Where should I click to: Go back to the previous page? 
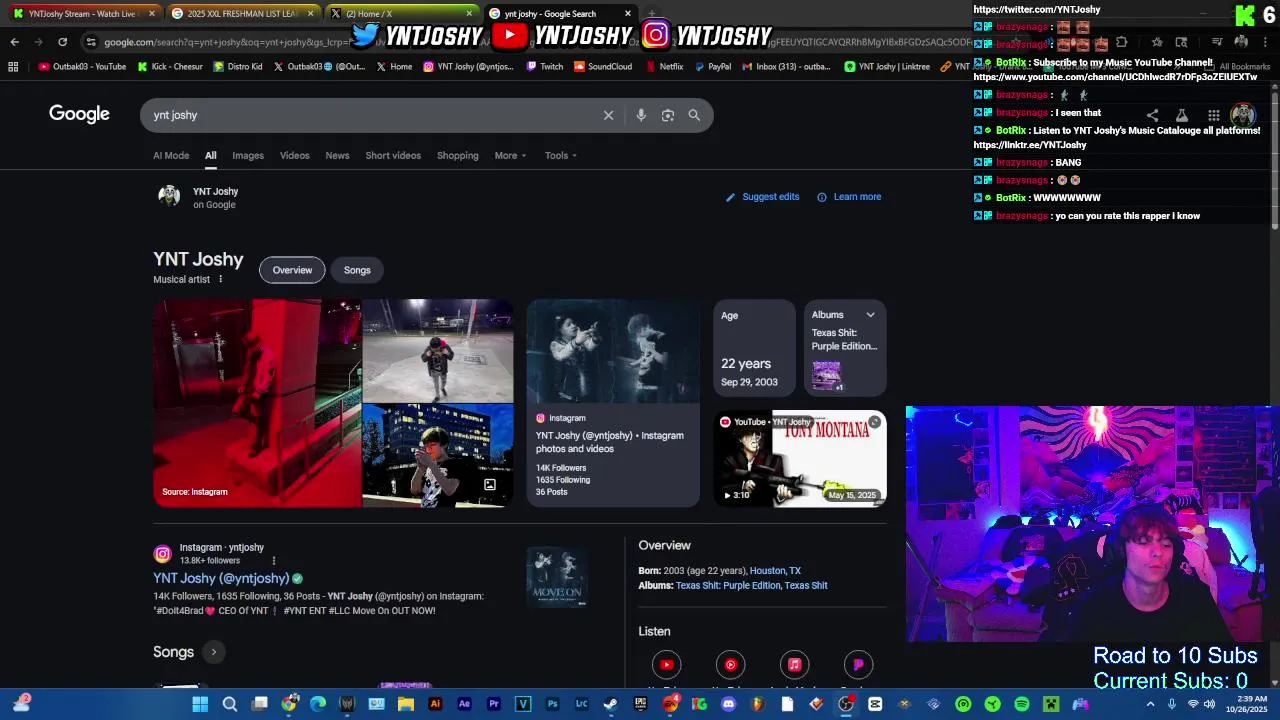tap(14, 42)
